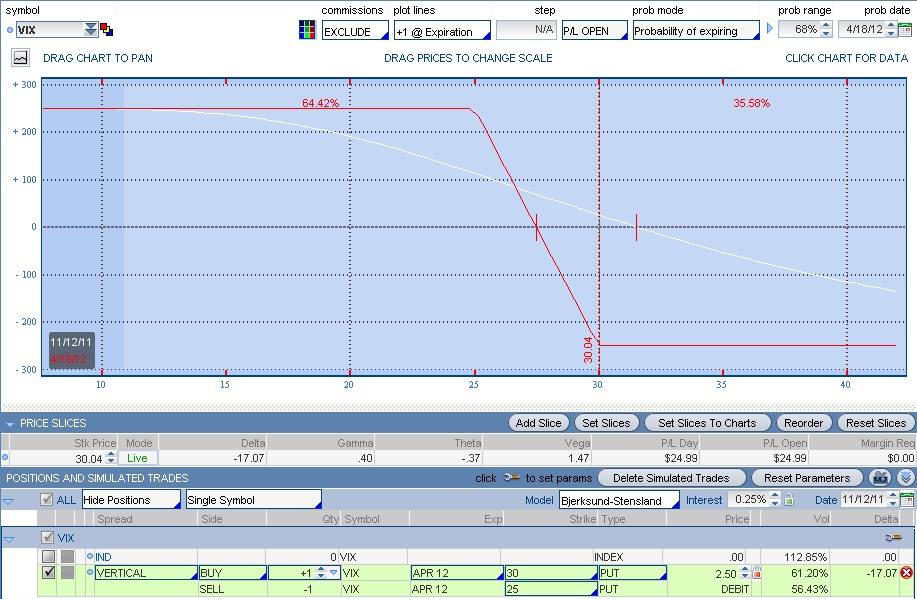Click the gray square in VERTICAL row
This screenshot has height=599, width=917.
68,573
